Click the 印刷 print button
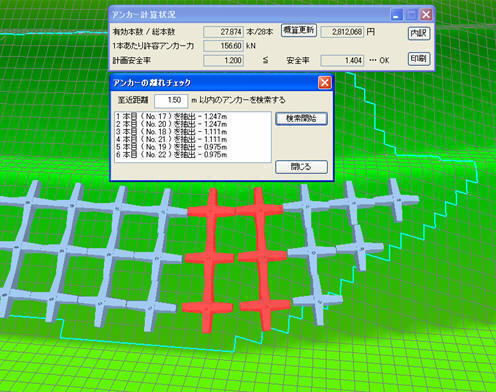The height and width of the screenshot is (392, 496). (419, 59)
